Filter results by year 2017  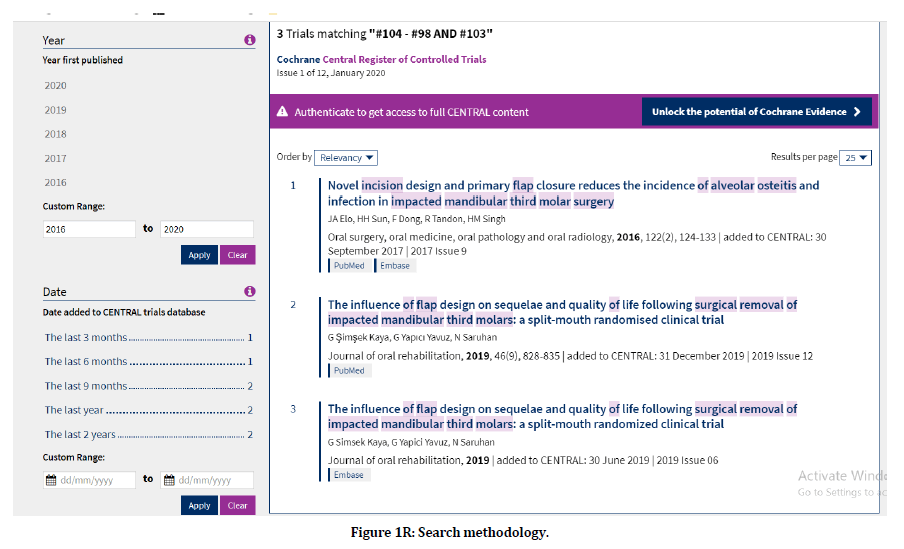click(56, 158)
